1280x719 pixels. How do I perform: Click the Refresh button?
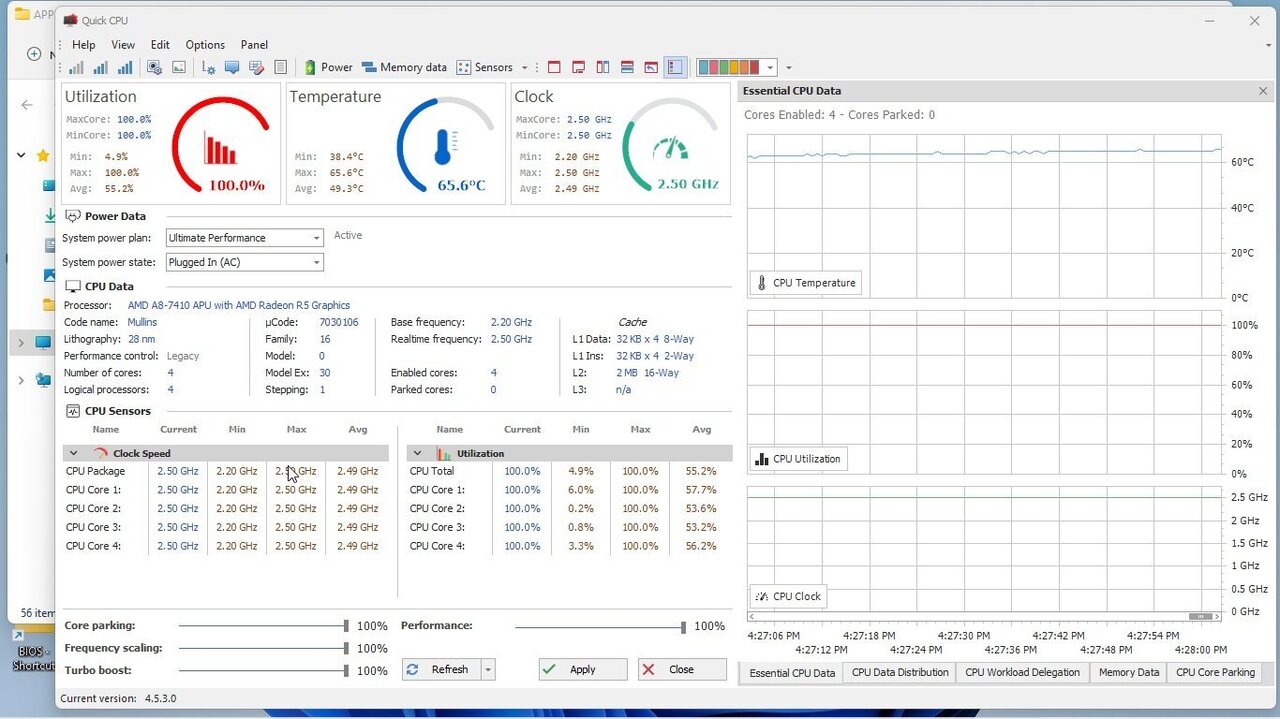[x=440, y=670]
